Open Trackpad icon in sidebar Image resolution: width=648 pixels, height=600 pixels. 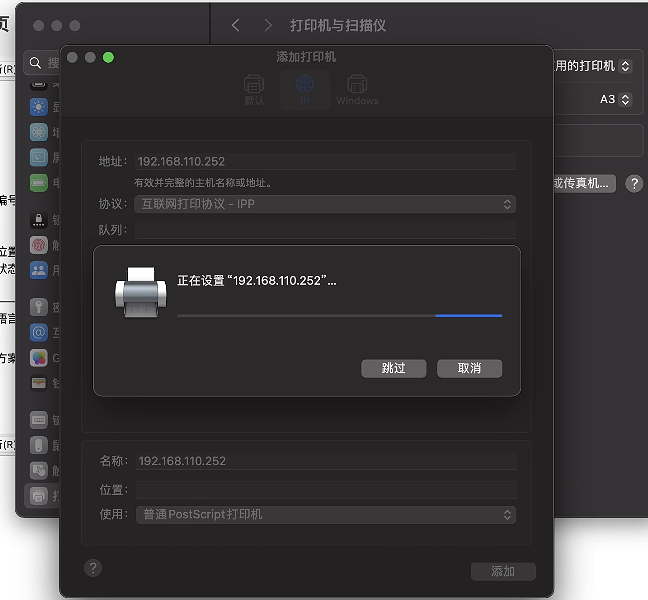[x=39, y=470]
